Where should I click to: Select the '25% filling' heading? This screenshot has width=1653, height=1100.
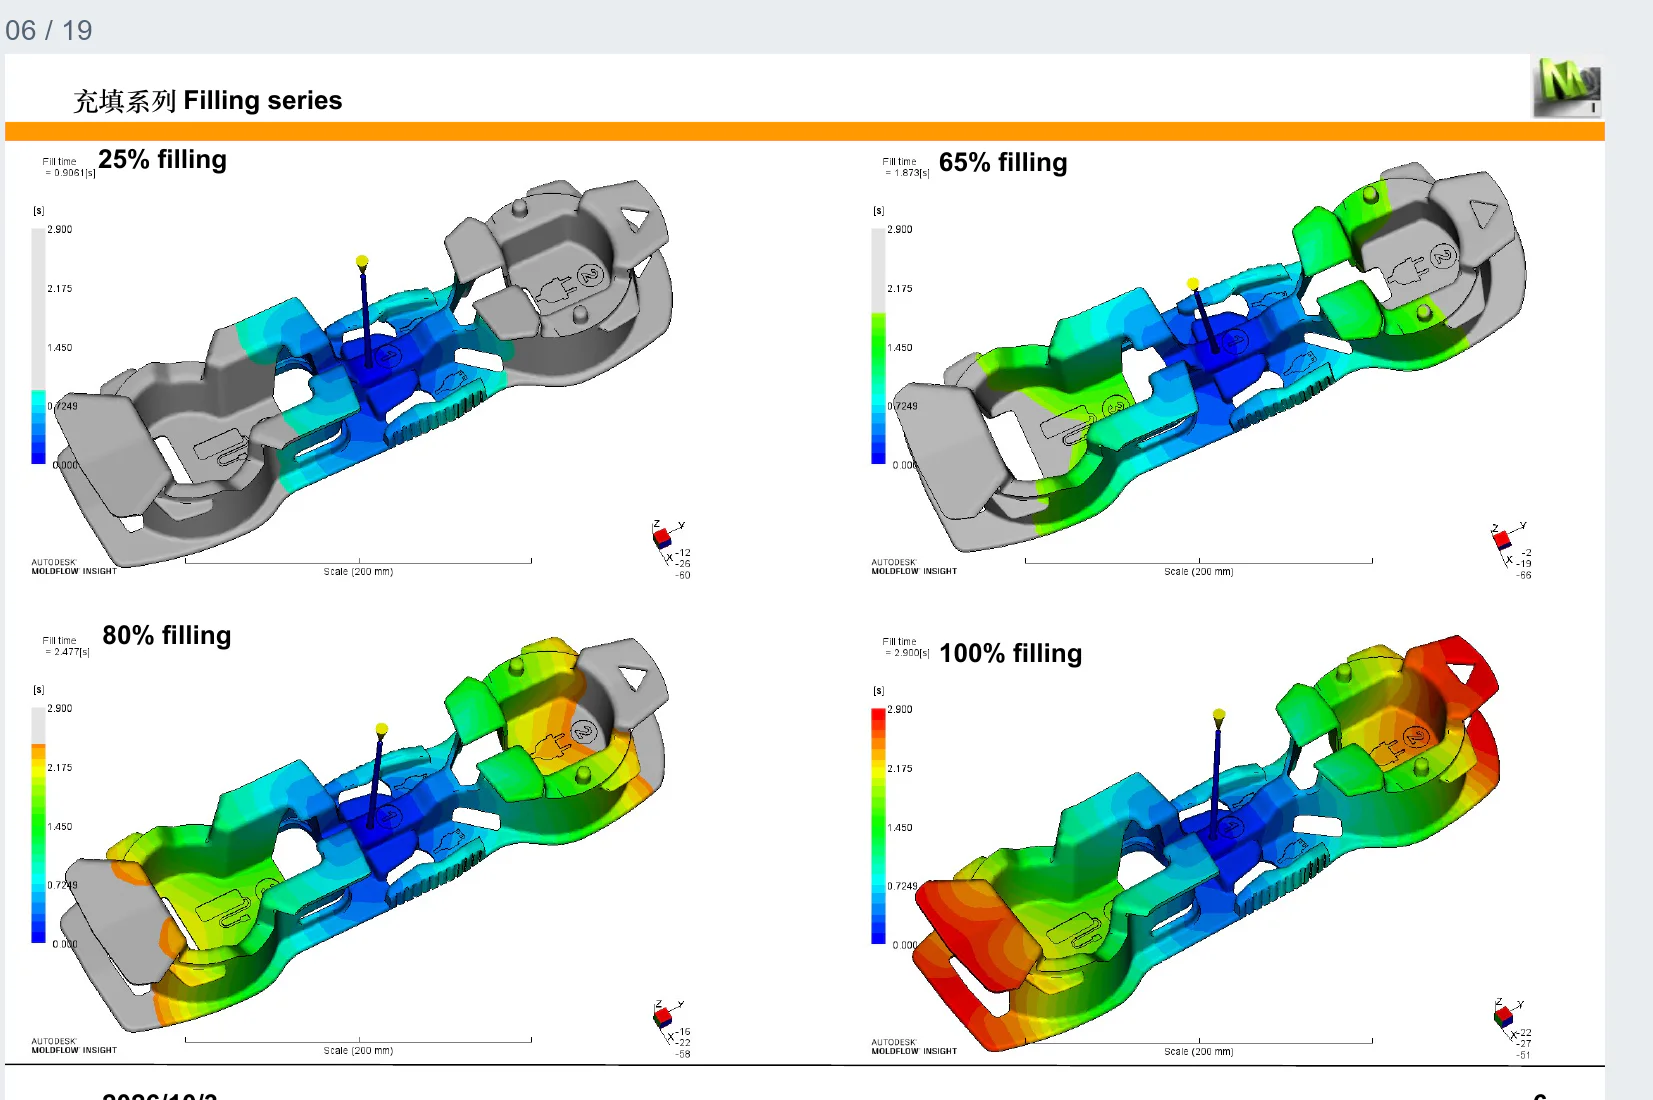[x=163, y=160]
